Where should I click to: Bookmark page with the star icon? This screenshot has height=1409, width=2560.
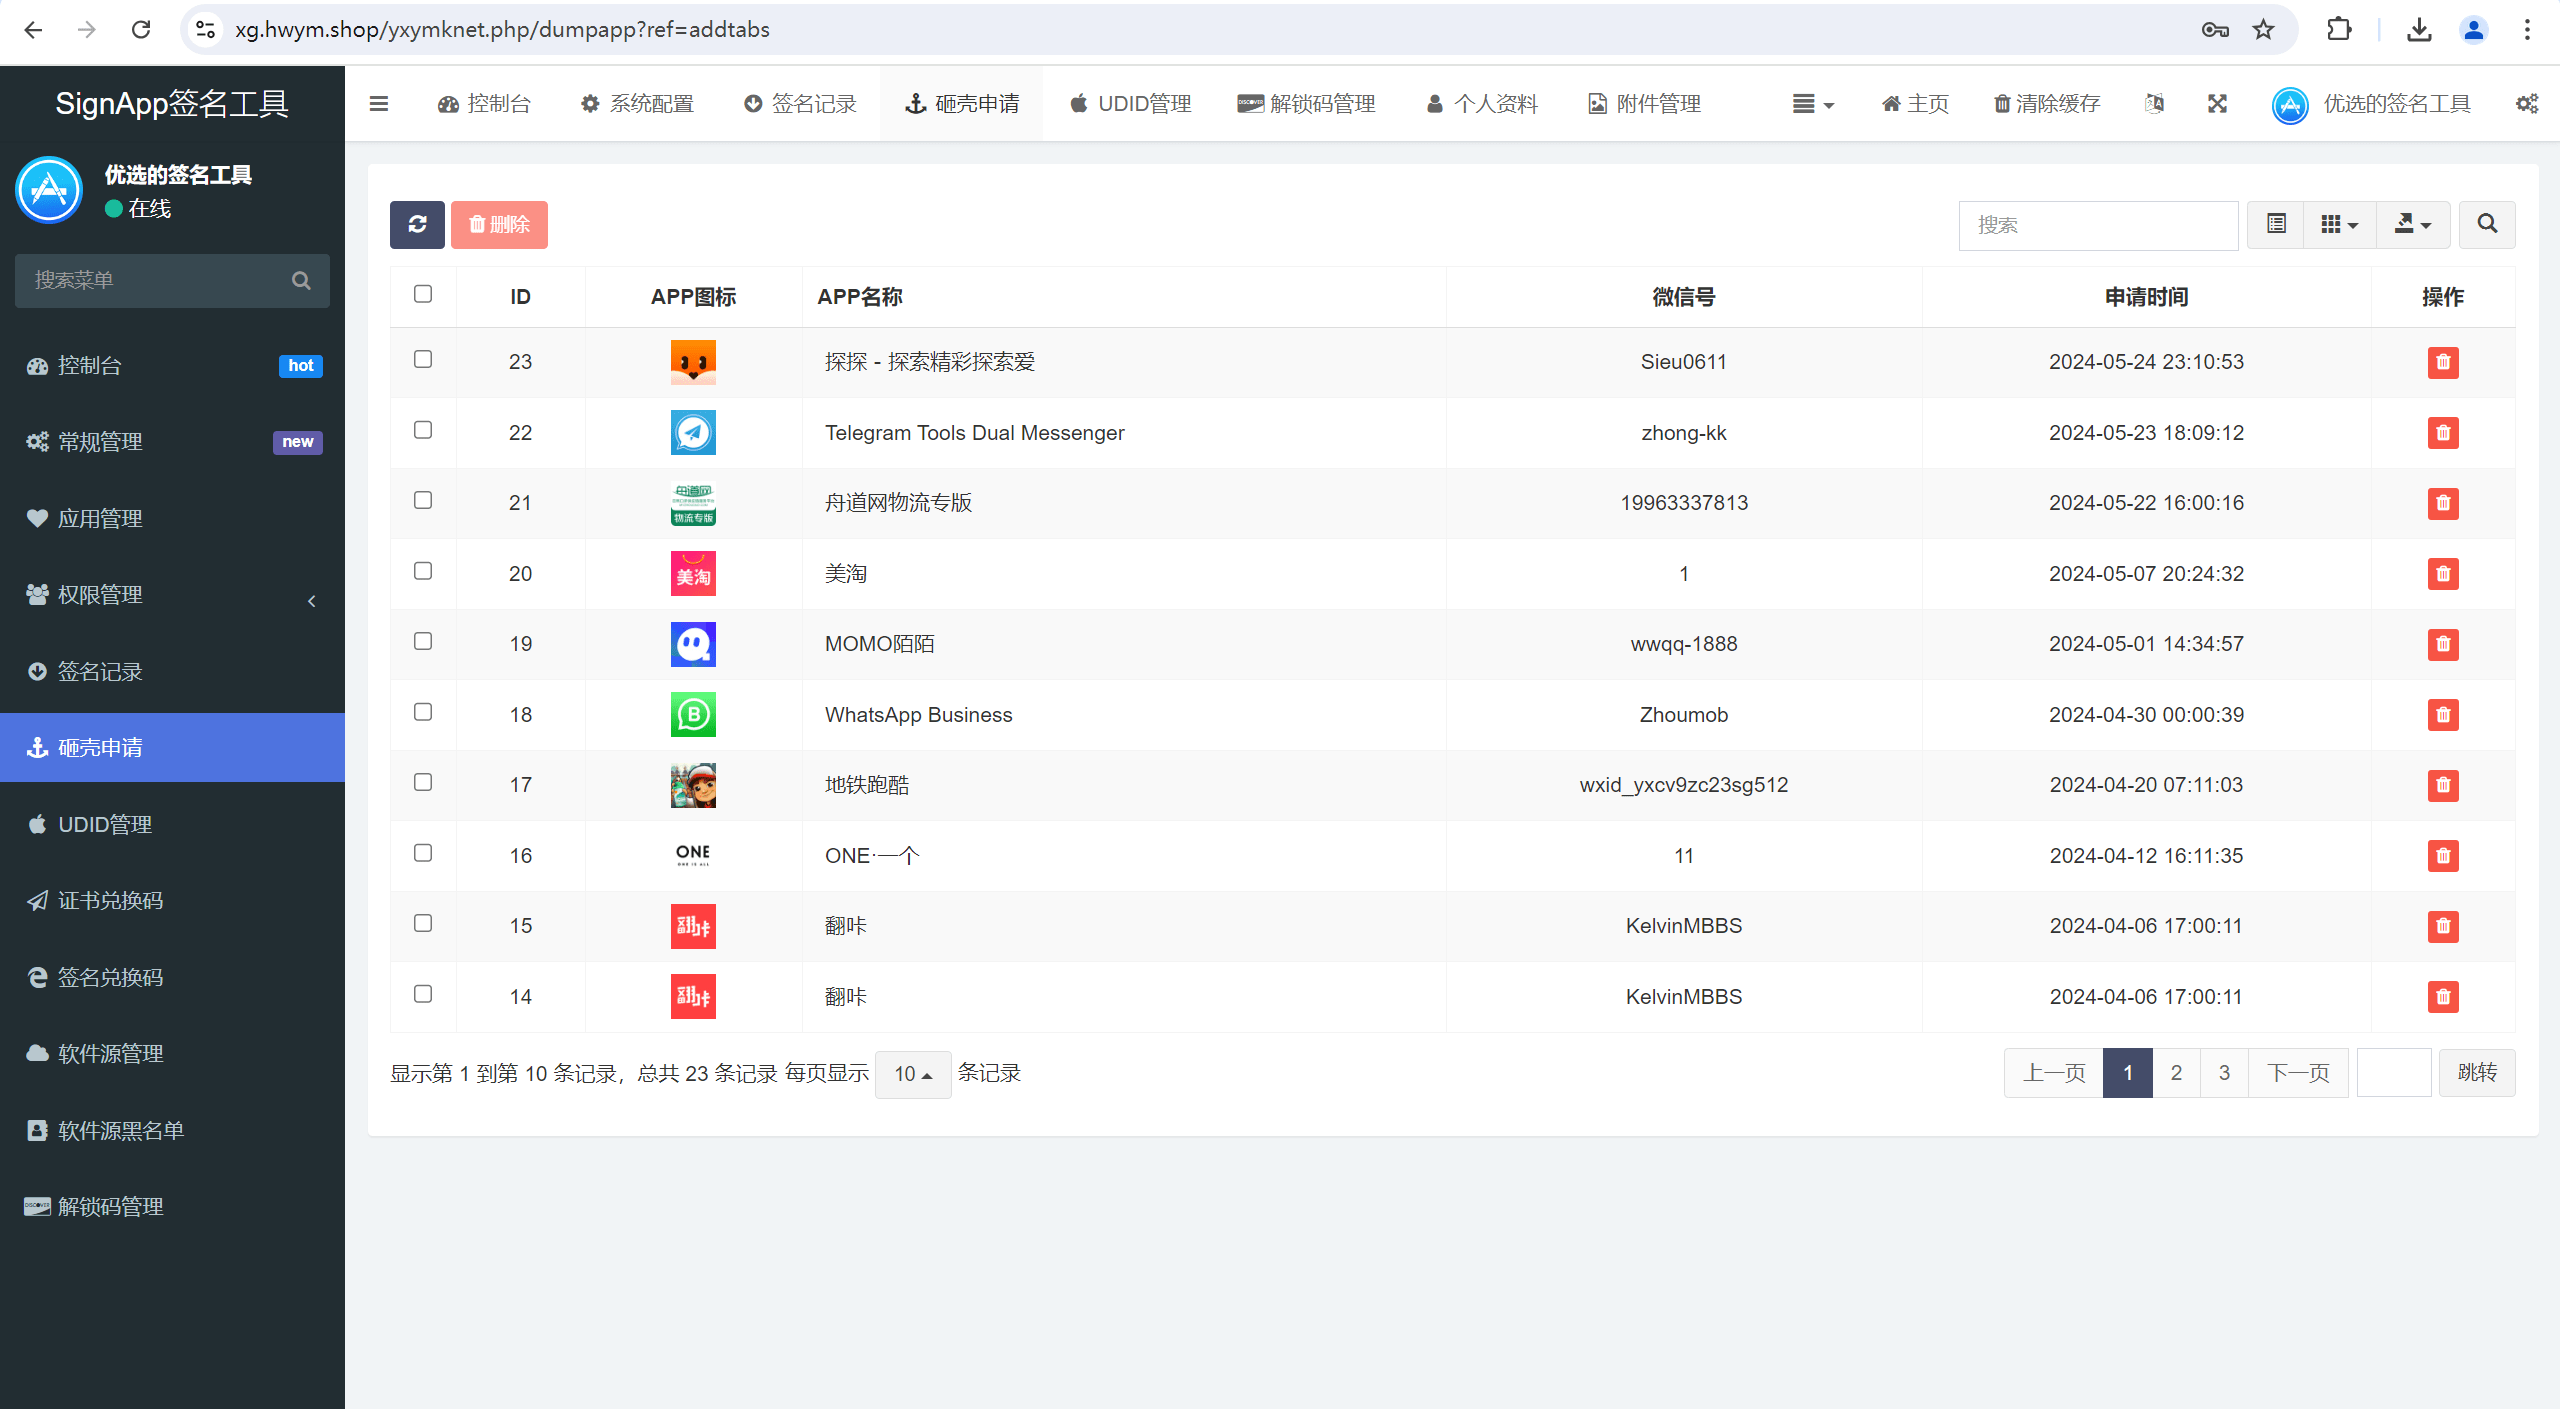tap(2263, 30)
